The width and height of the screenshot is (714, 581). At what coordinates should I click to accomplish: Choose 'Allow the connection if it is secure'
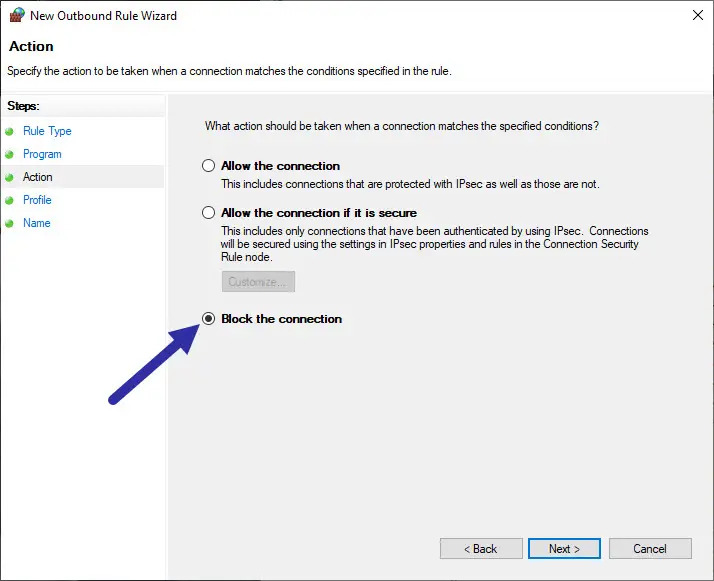click(x=209, y=213)
